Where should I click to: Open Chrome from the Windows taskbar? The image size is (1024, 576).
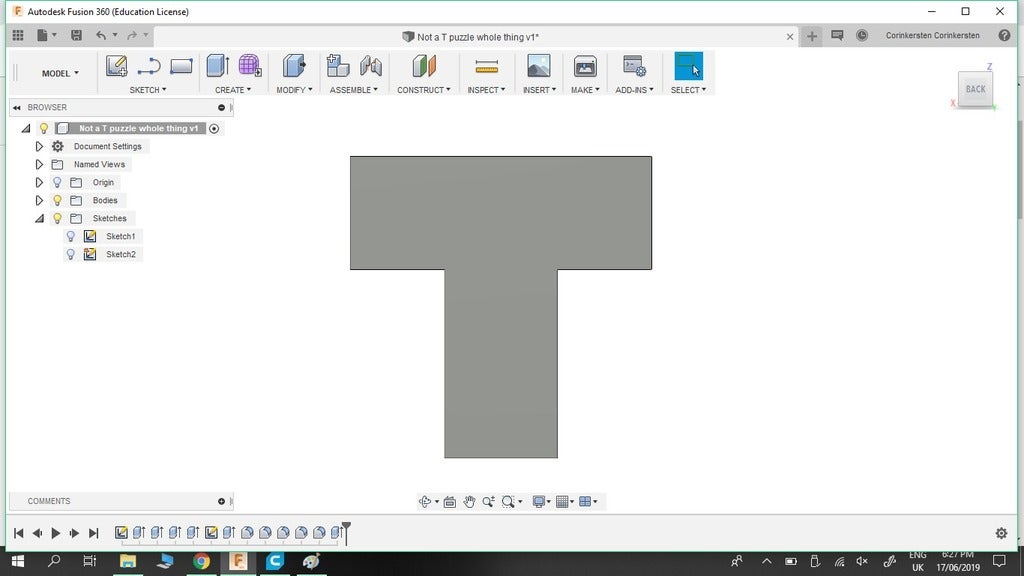tap(201, 562)
